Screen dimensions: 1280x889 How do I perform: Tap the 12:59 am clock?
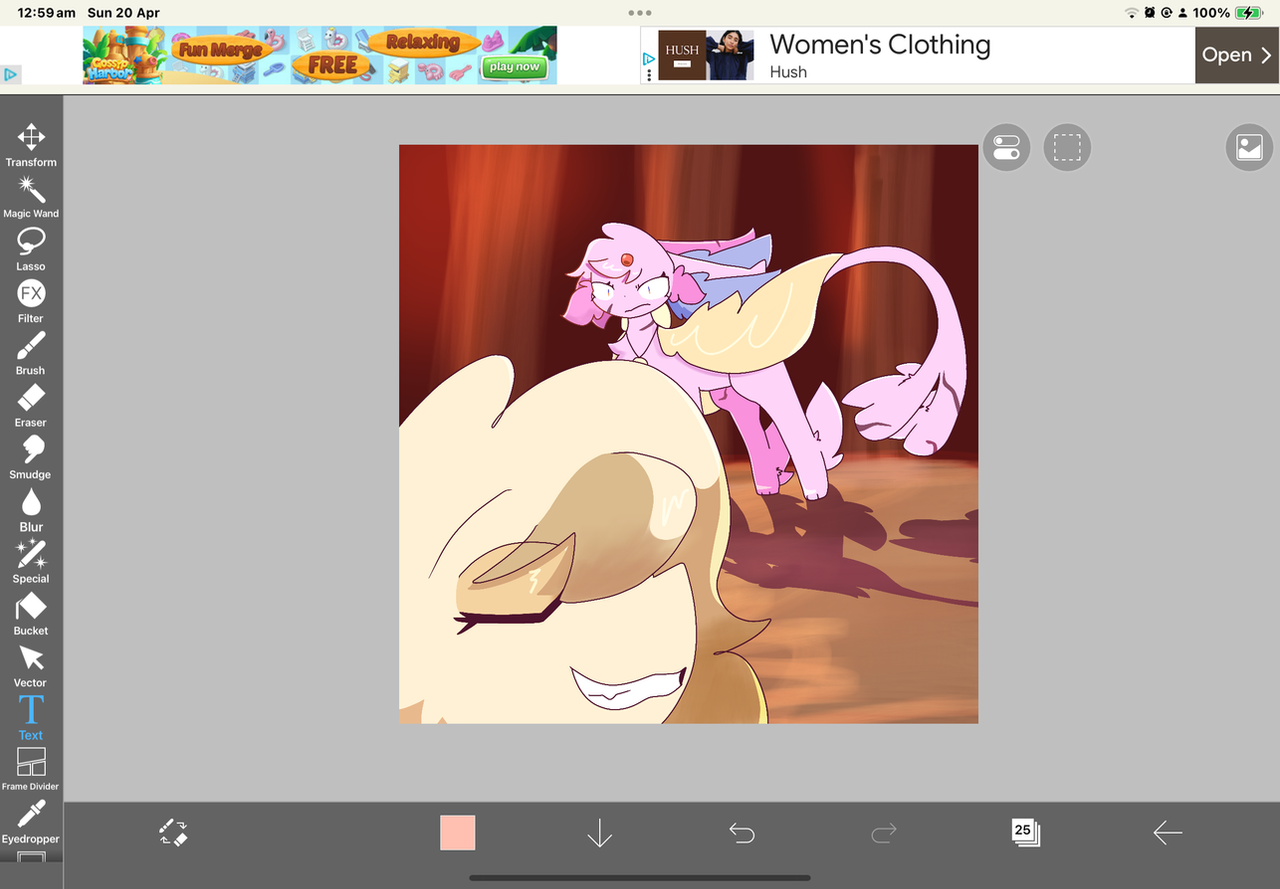(46, 13)
